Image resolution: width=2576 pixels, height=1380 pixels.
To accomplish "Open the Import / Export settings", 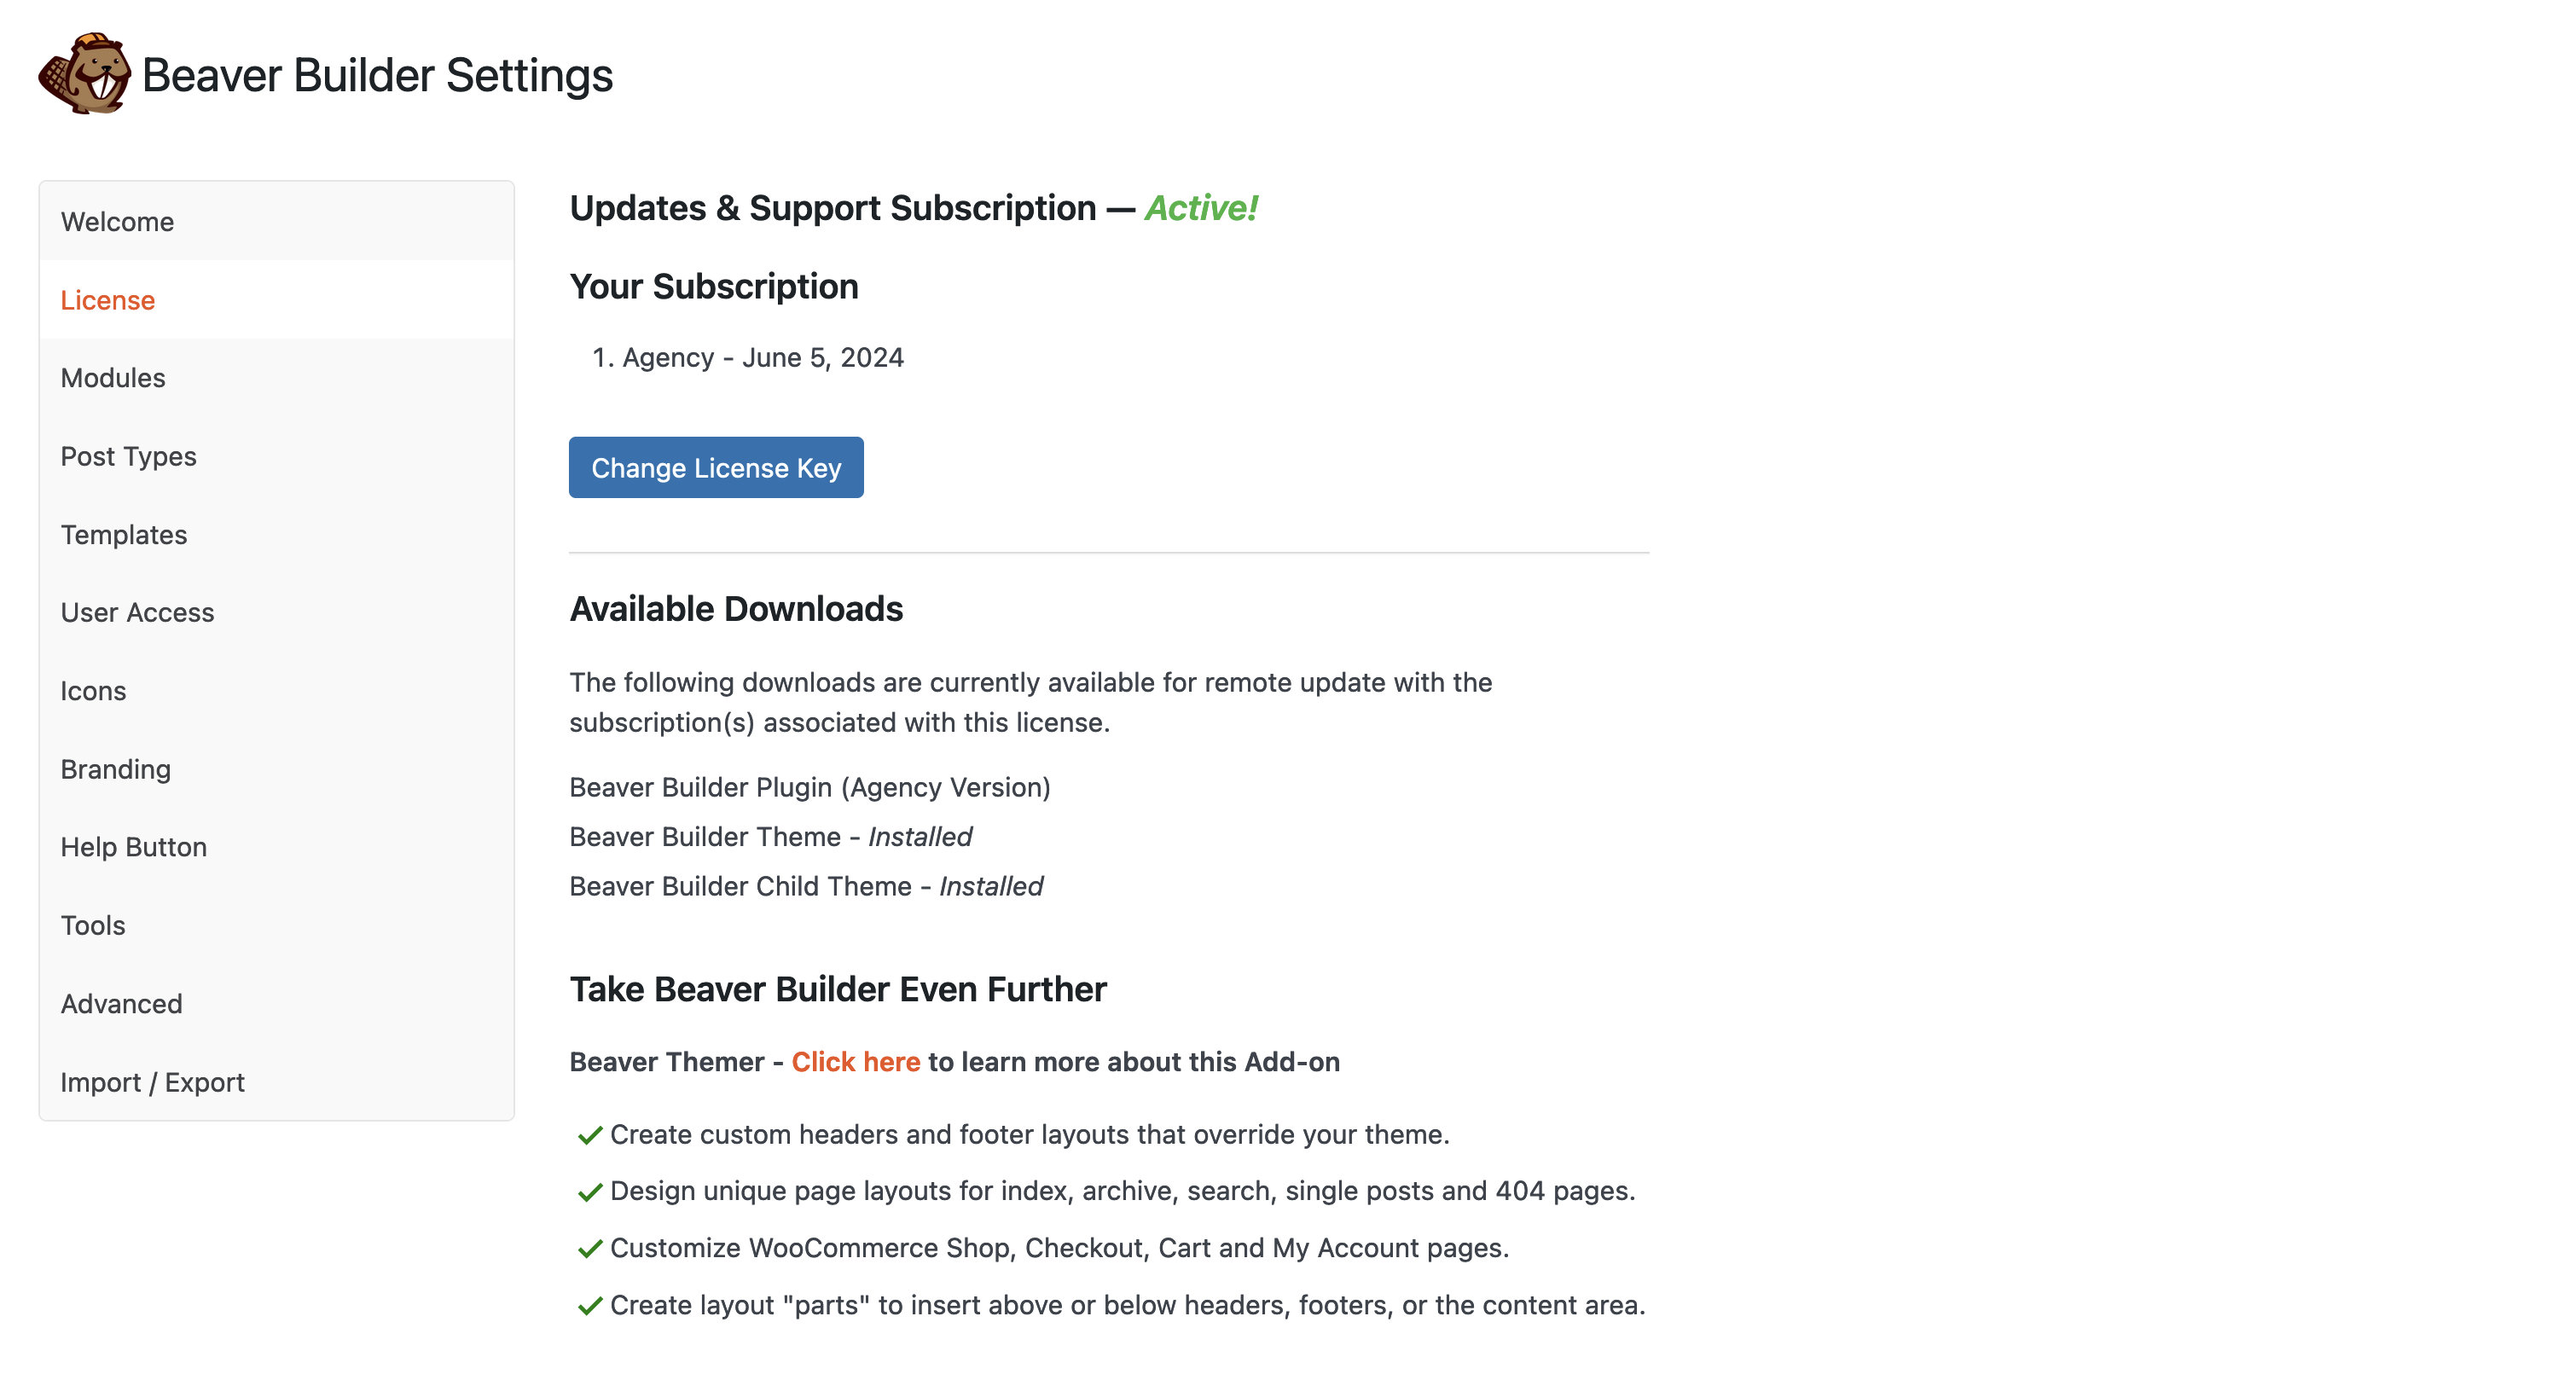I will (152, 1080).
